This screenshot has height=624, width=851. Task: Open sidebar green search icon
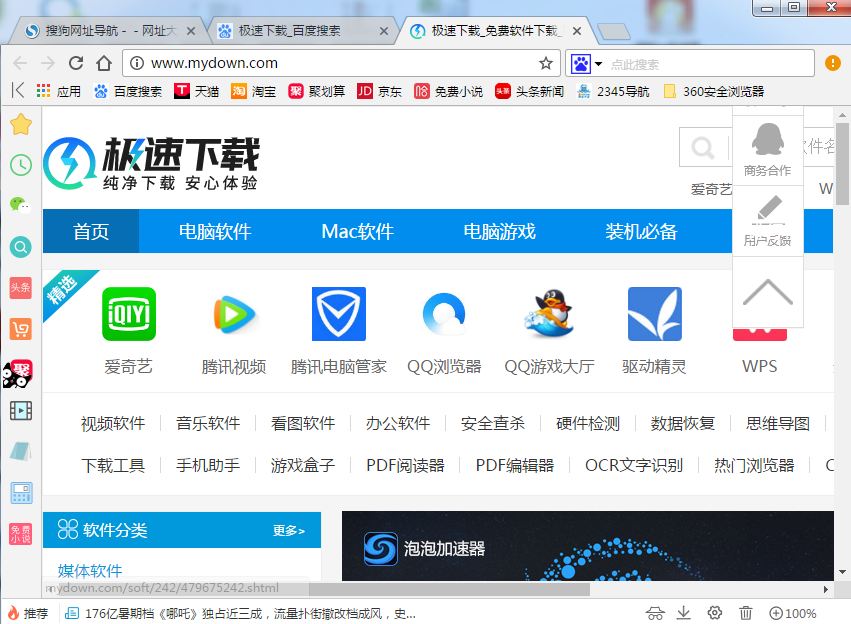click(21, 247)
